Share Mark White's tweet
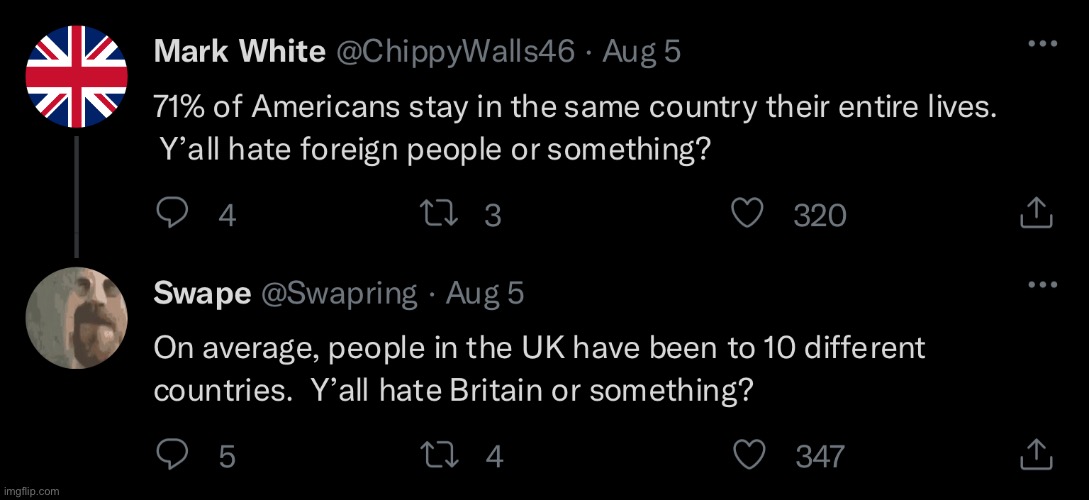 [1037, 214]
